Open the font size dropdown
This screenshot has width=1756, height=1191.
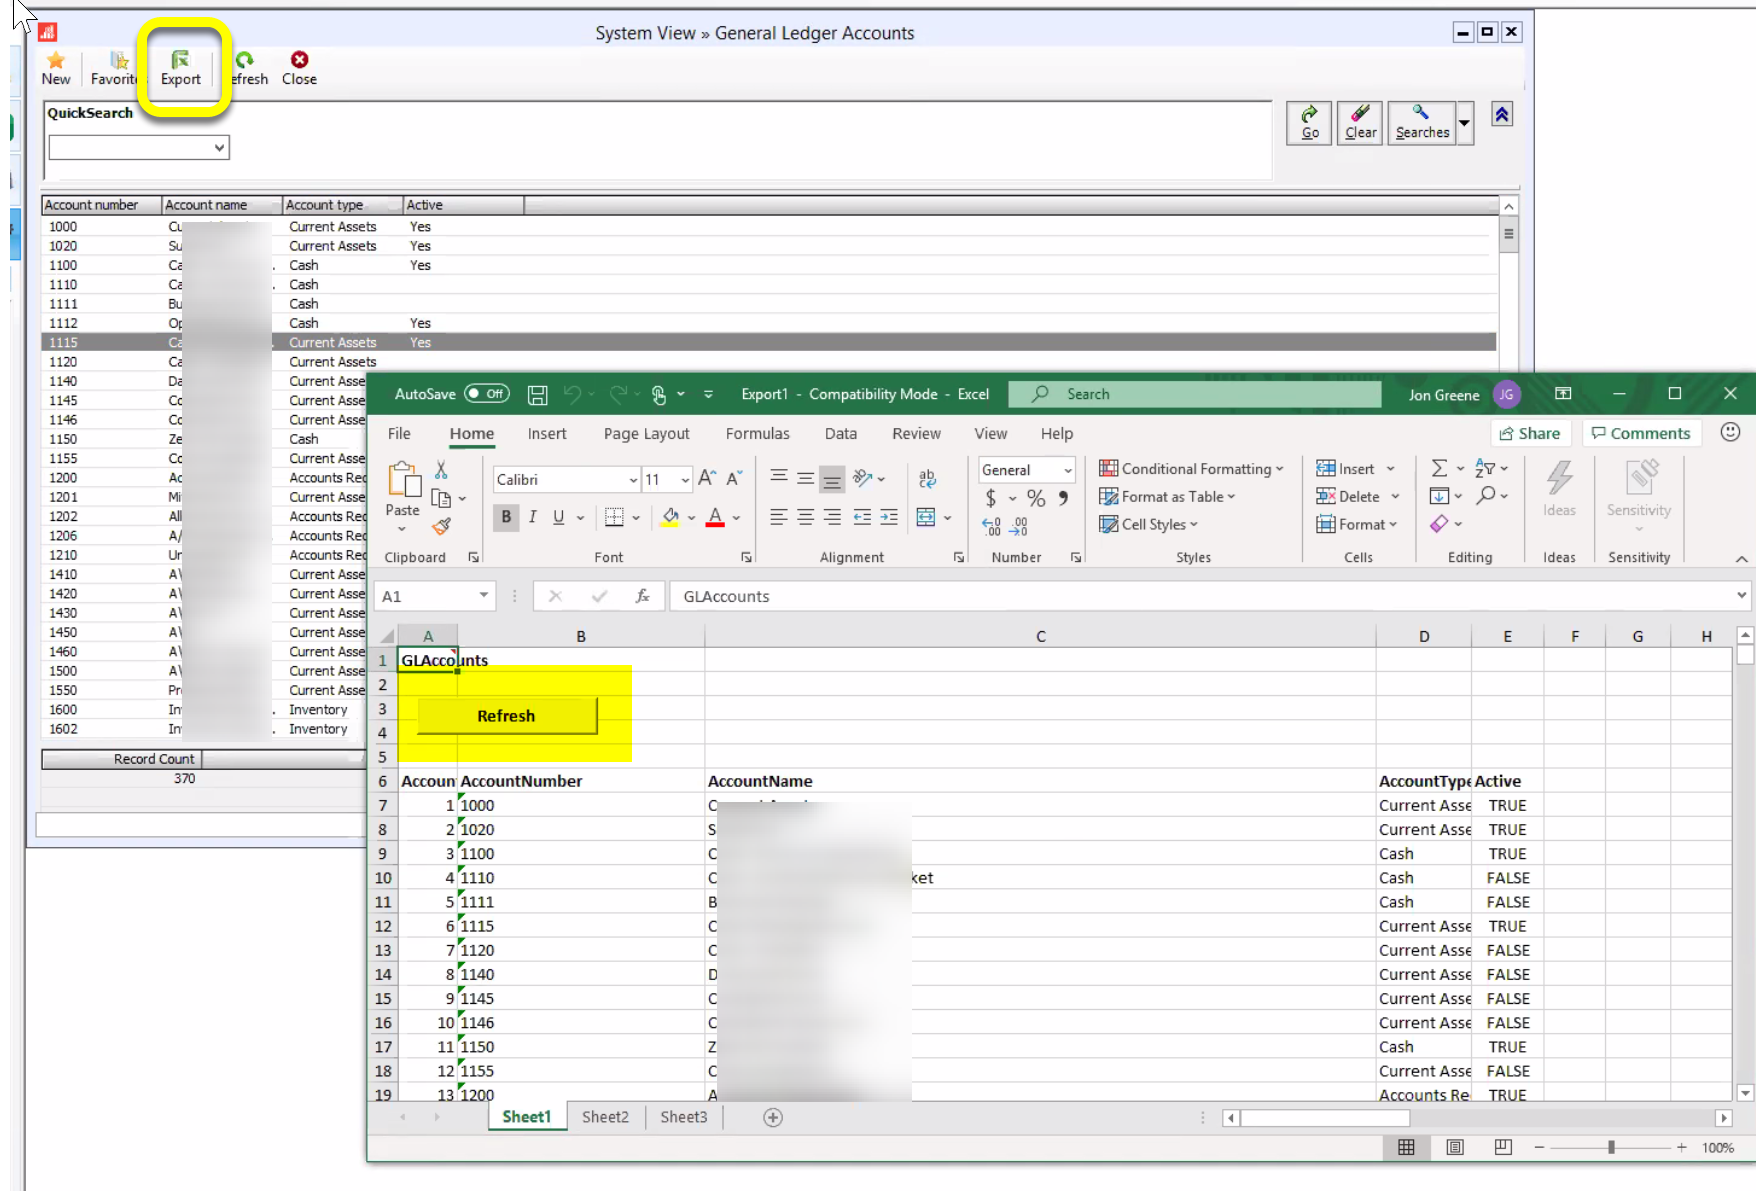pos(685,480)
